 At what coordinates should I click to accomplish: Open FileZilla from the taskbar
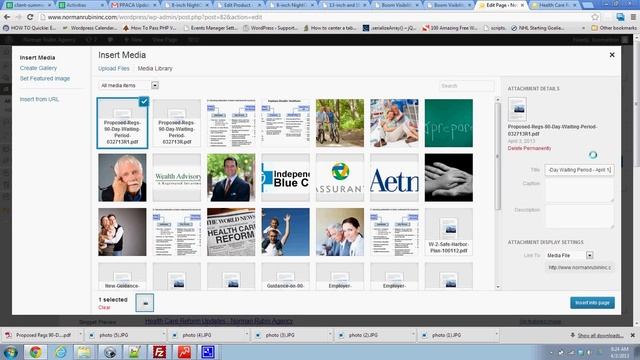point(159,352)
